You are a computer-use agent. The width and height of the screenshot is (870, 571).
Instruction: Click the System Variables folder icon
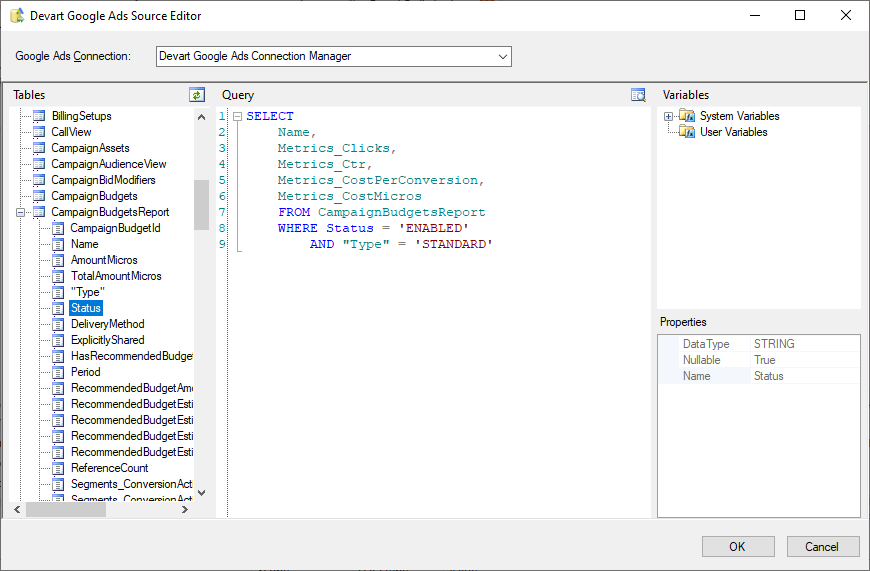[687, 116]
